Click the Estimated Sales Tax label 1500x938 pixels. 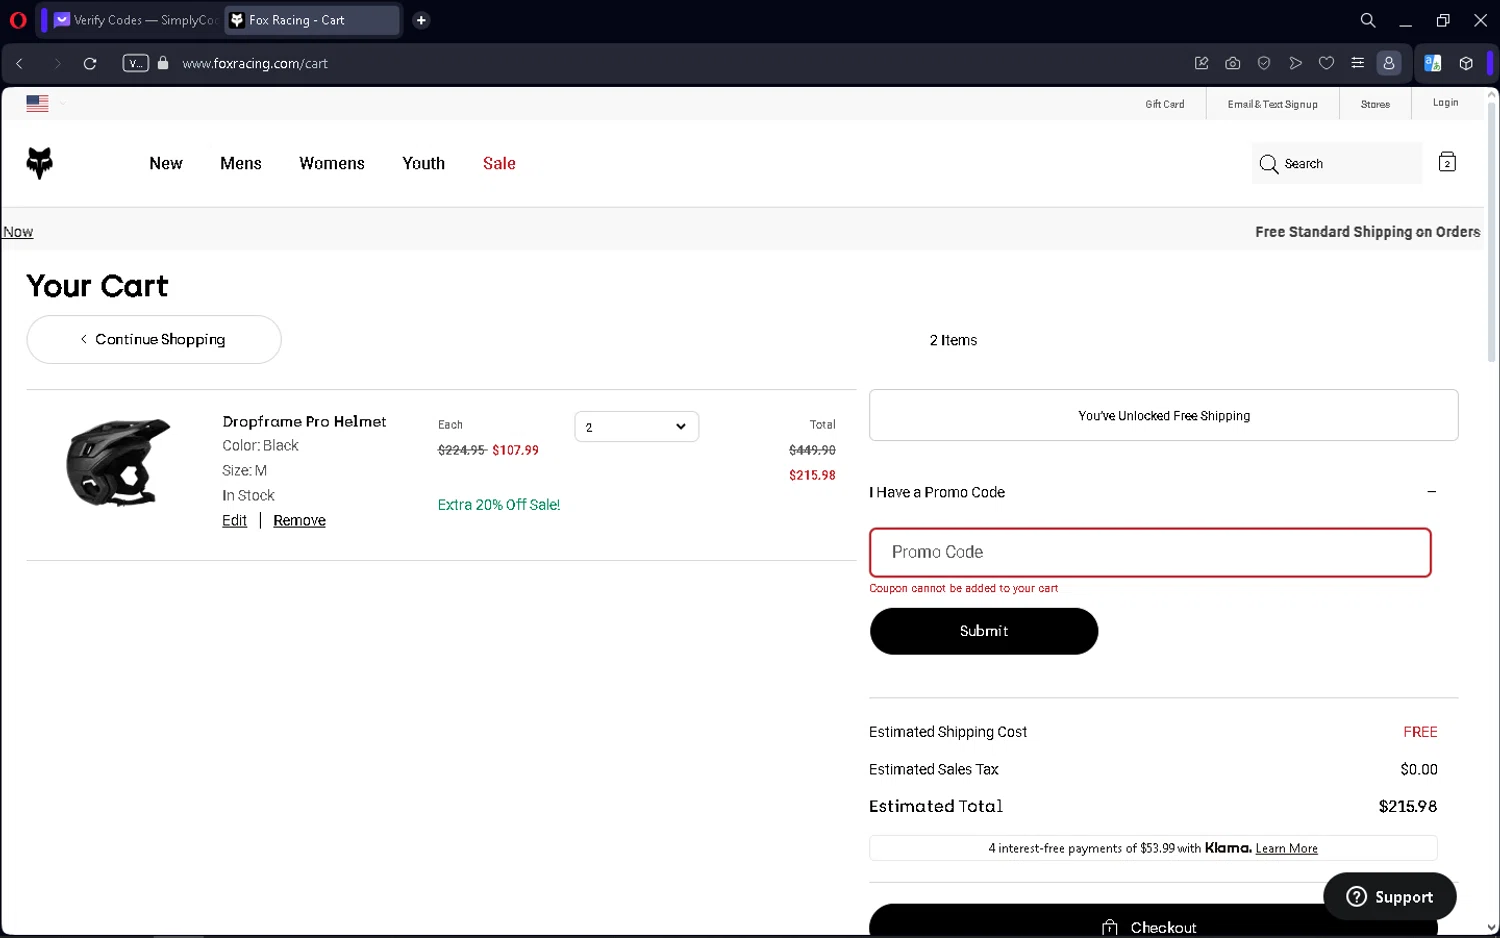(x=933, y=769)
